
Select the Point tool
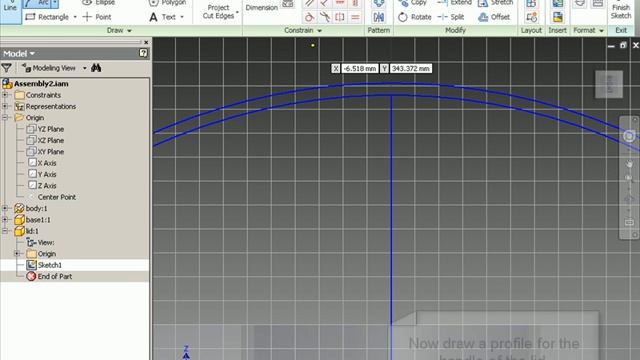97,17
